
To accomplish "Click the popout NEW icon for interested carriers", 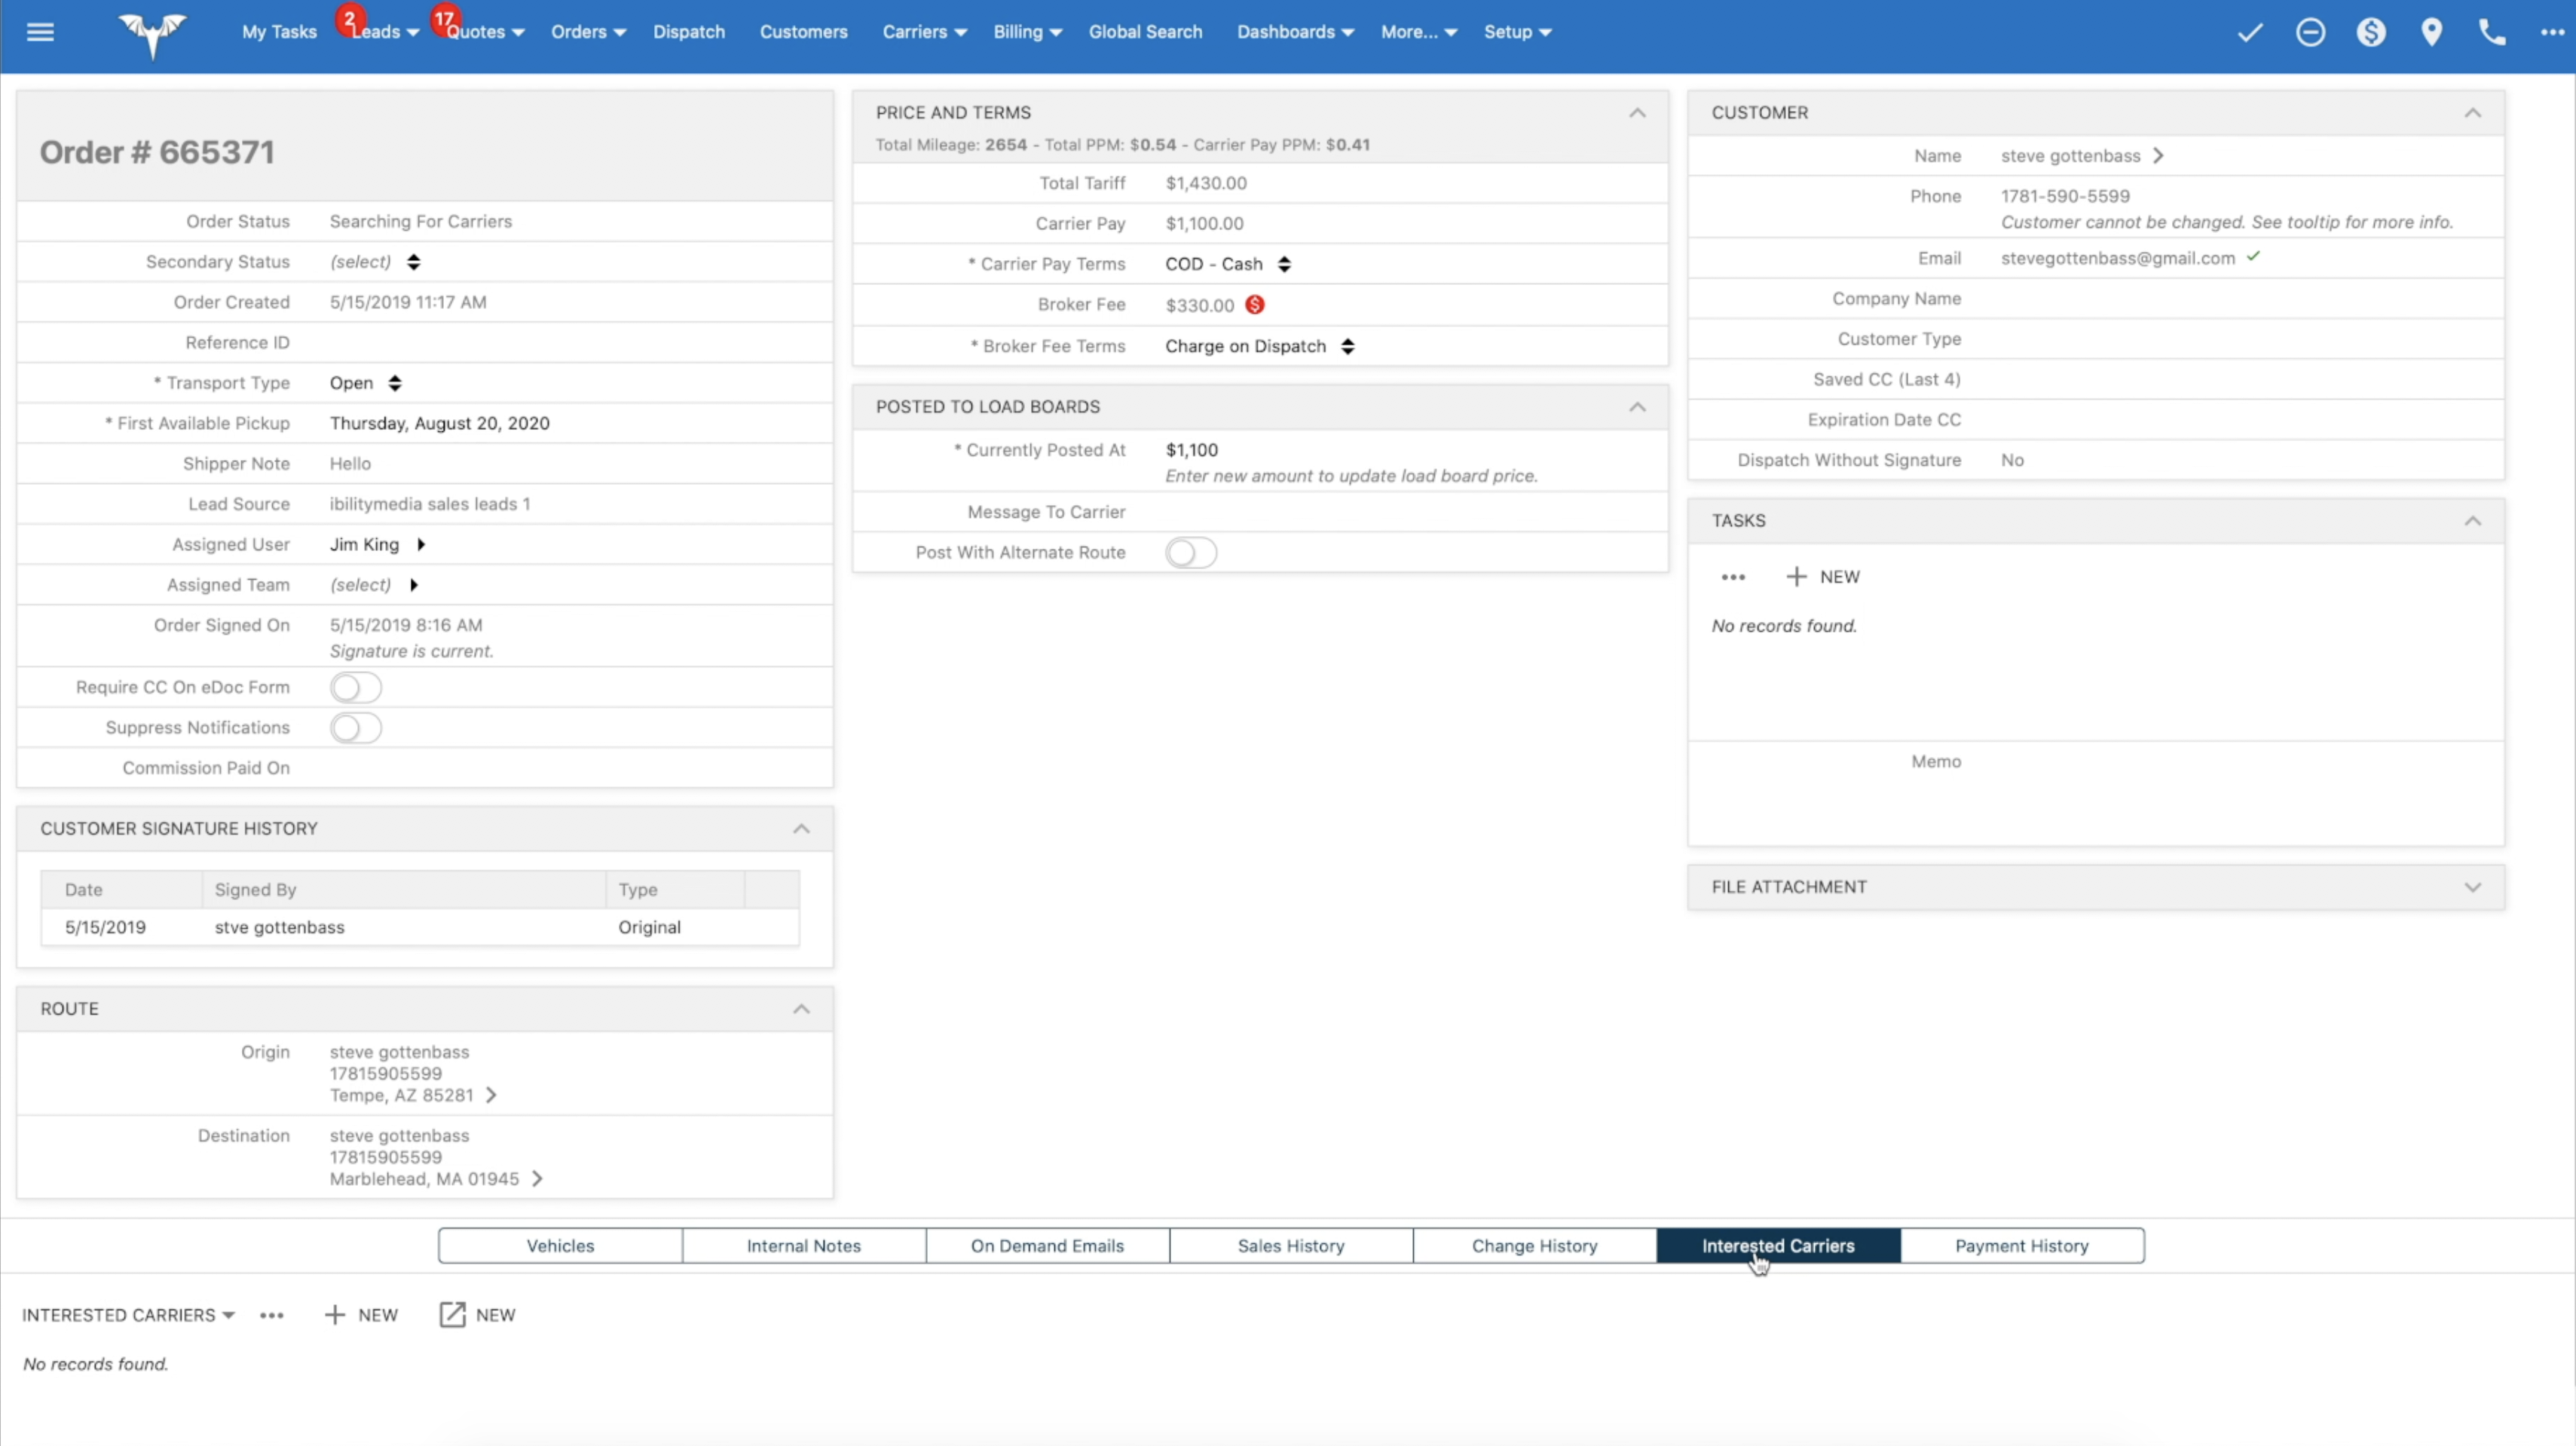I will coord(453,1314).
